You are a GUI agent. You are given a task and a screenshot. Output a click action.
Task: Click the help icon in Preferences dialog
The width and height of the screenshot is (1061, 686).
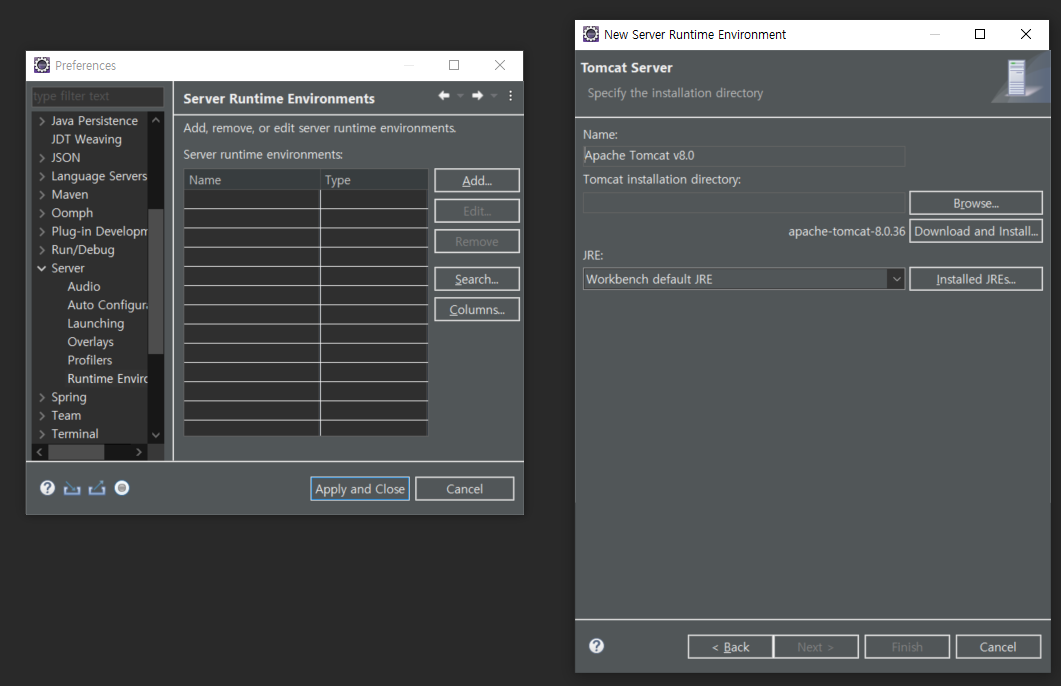(x=47, y=488)
